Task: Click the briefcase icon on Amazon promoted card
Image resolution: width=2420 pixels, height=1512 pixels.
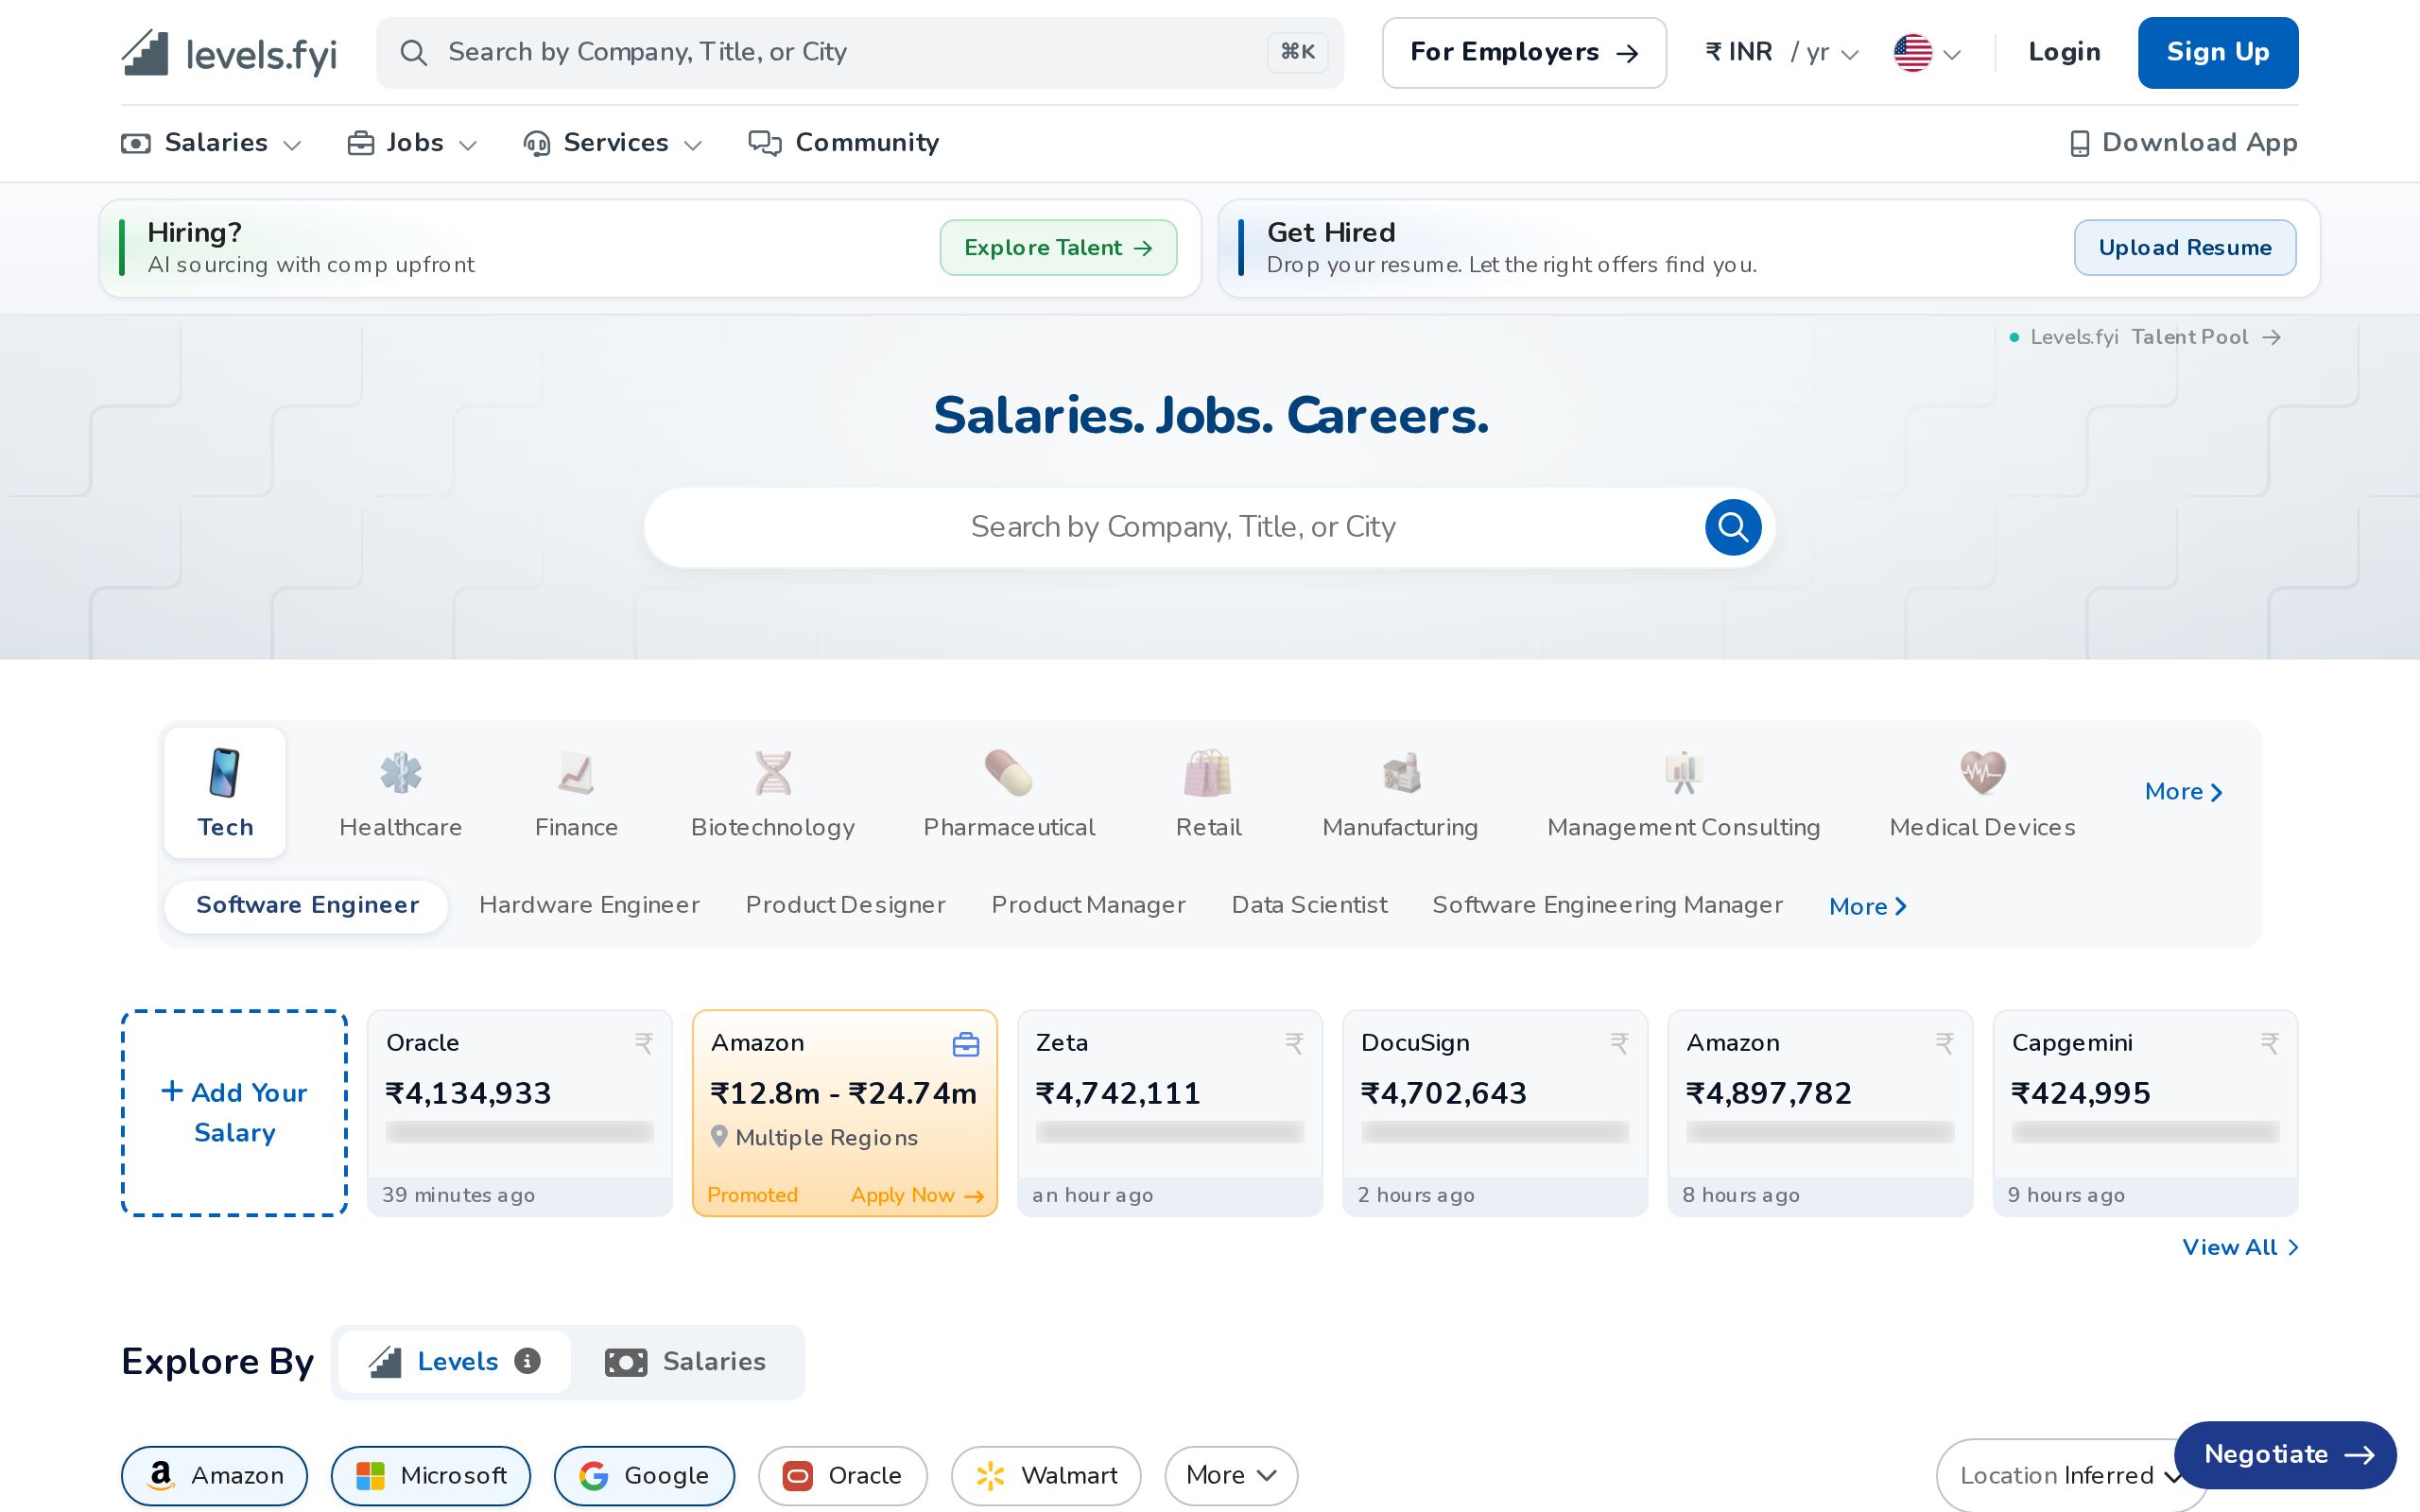Action: click(x=965, y=1044)
